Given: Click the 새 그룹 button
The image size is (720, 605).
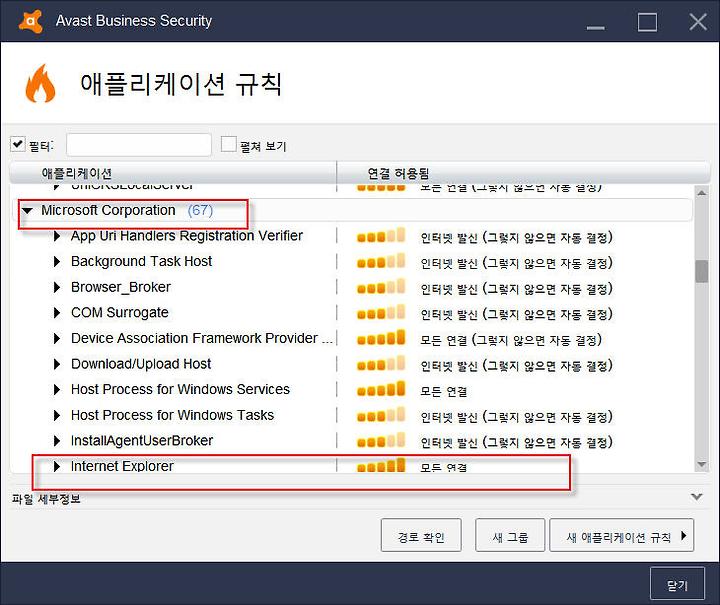Looking at the screenshot, I should pyautogui.click(x=510, y=535).
